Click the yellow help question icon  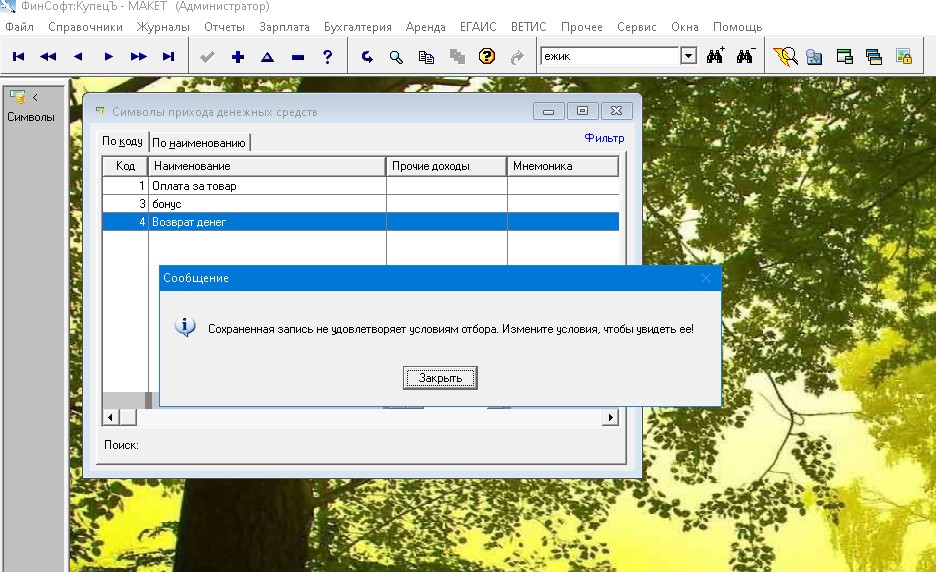point(487,57)
